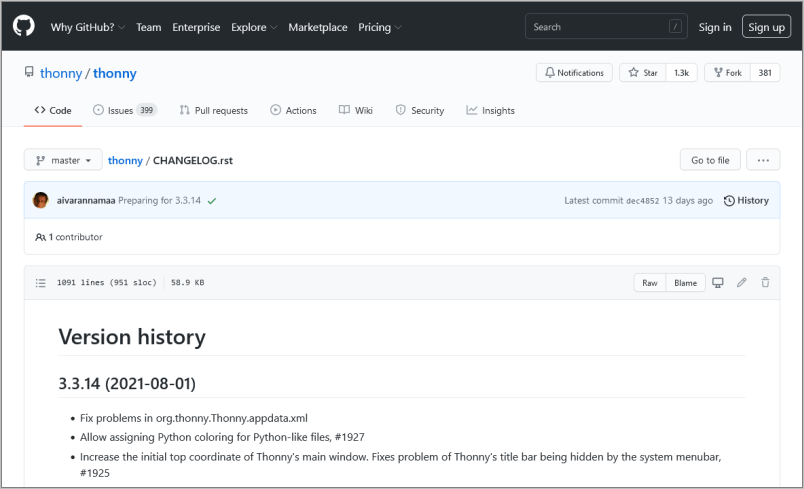Expand the Why GitHub? menu
The height and width of the screenshot is (489, 804).
coord(88,27)
